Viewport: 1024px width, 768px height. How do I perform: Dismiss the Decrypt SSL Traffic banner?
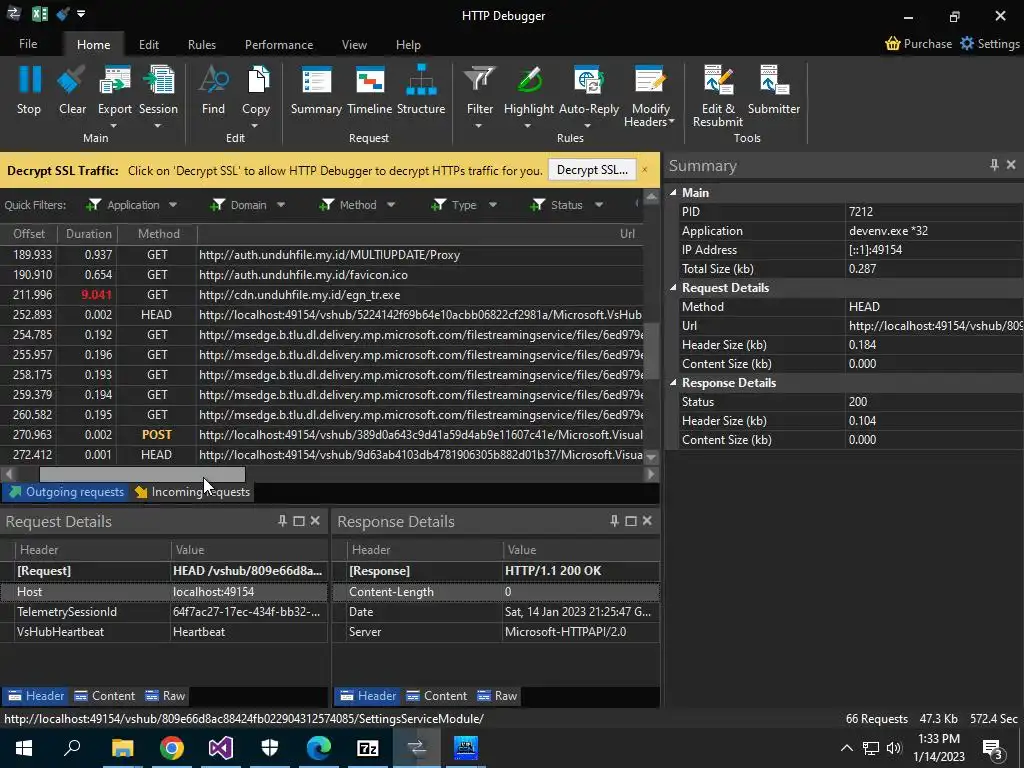coord(645,170)
